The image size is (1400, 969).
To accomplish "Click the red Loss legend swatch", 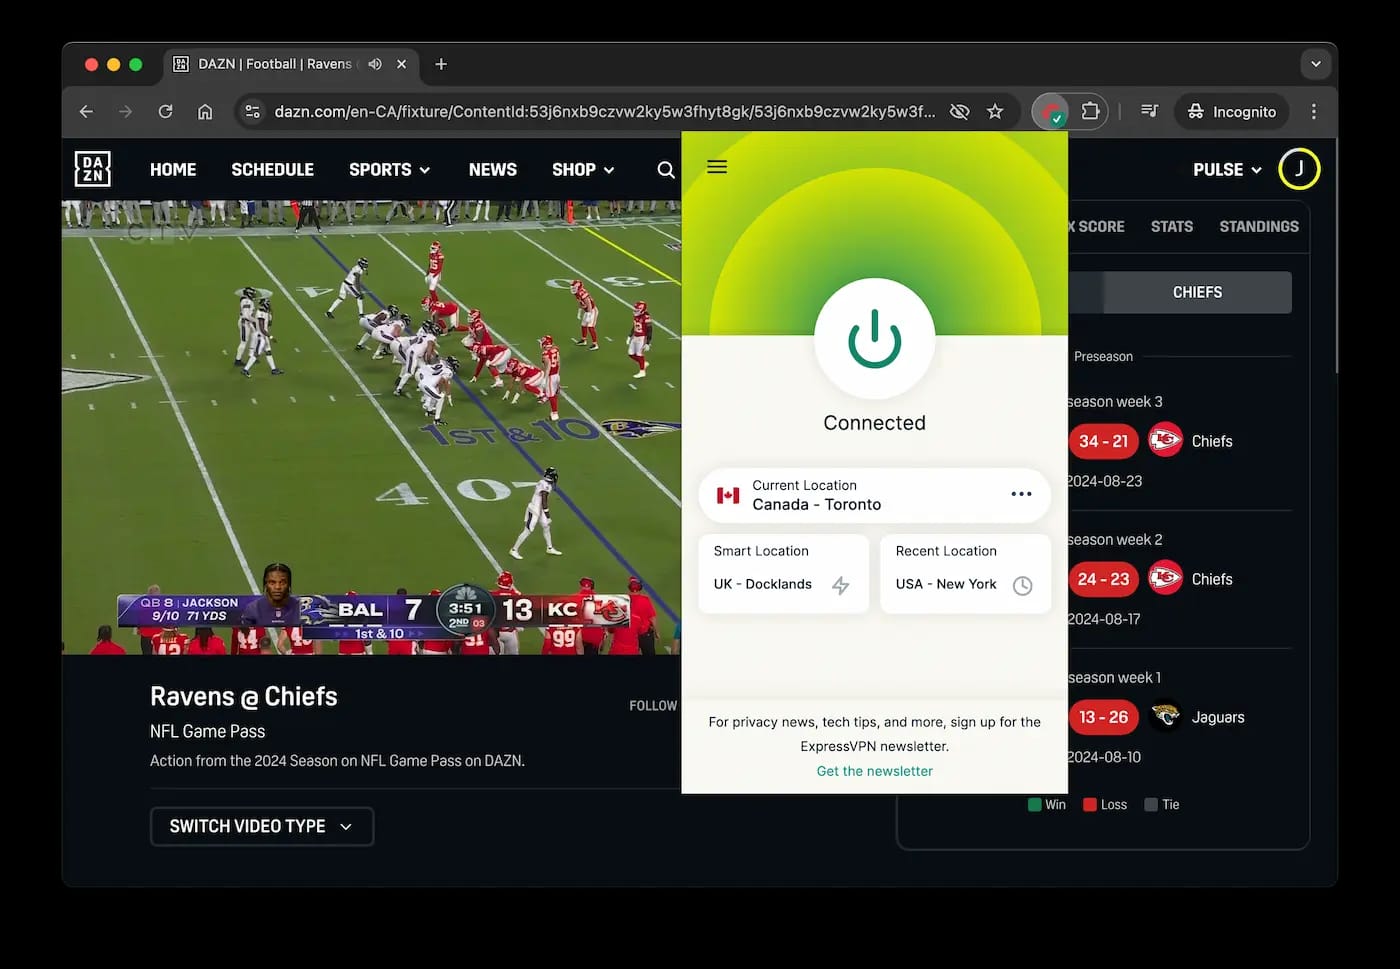I will click(x=1090, y=805).
